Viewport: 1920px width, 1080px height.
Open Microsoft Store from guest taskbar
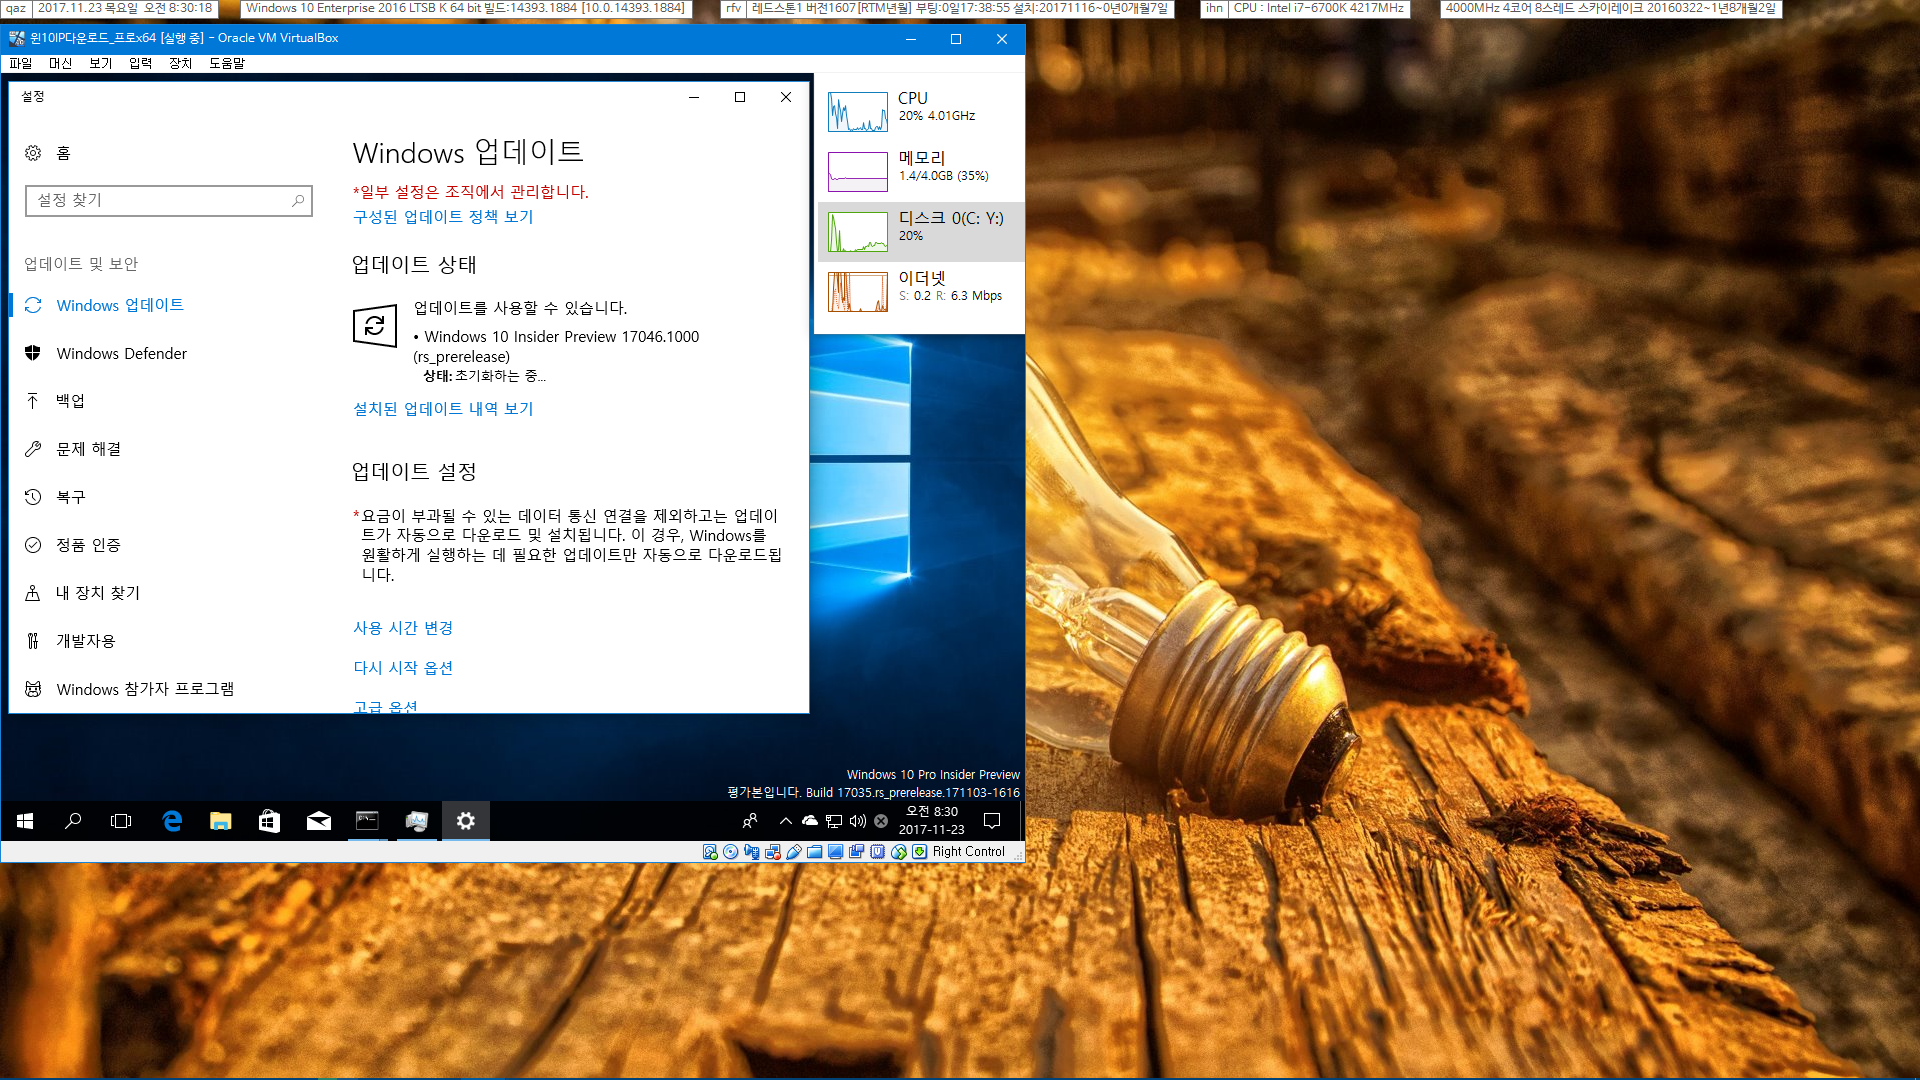click(x=269, y=821)
